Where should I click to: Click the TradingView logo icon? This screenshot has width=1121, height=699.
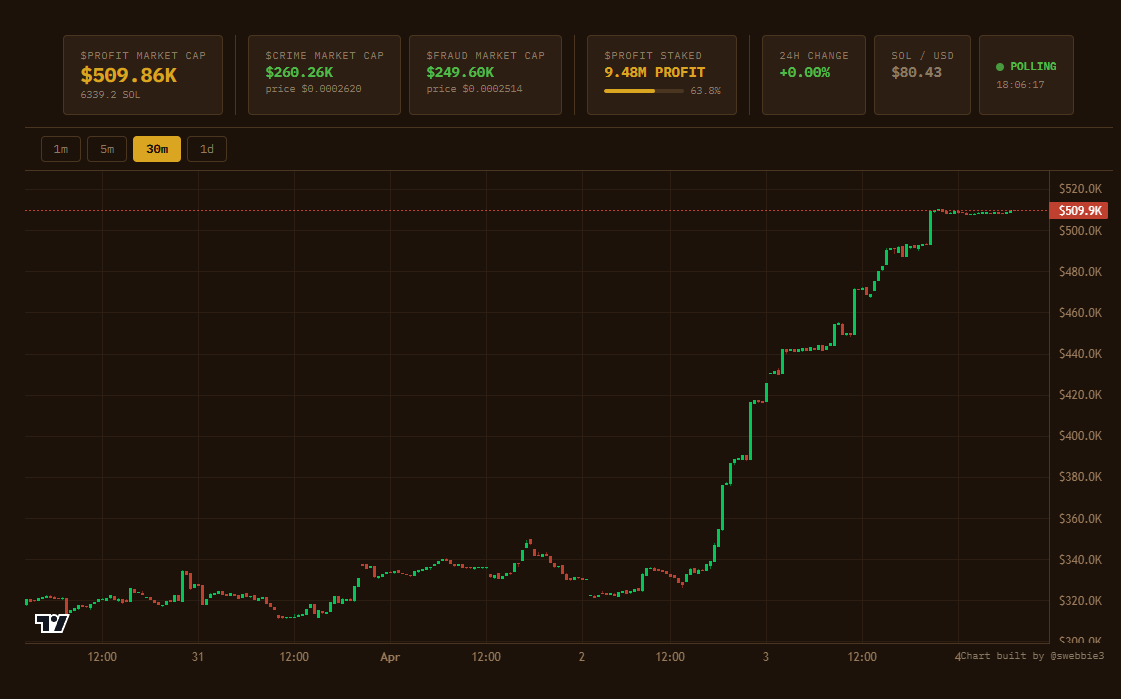(x=52, y=623)
